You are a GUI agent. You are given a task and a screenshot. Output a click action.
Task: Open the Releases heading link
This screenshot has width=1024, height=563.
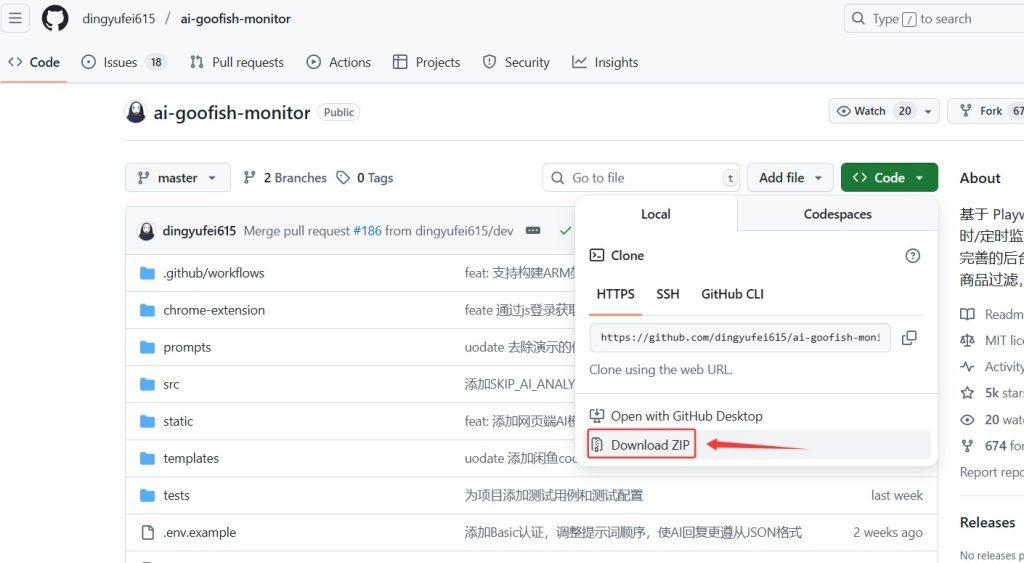click(x=987, y=523)
